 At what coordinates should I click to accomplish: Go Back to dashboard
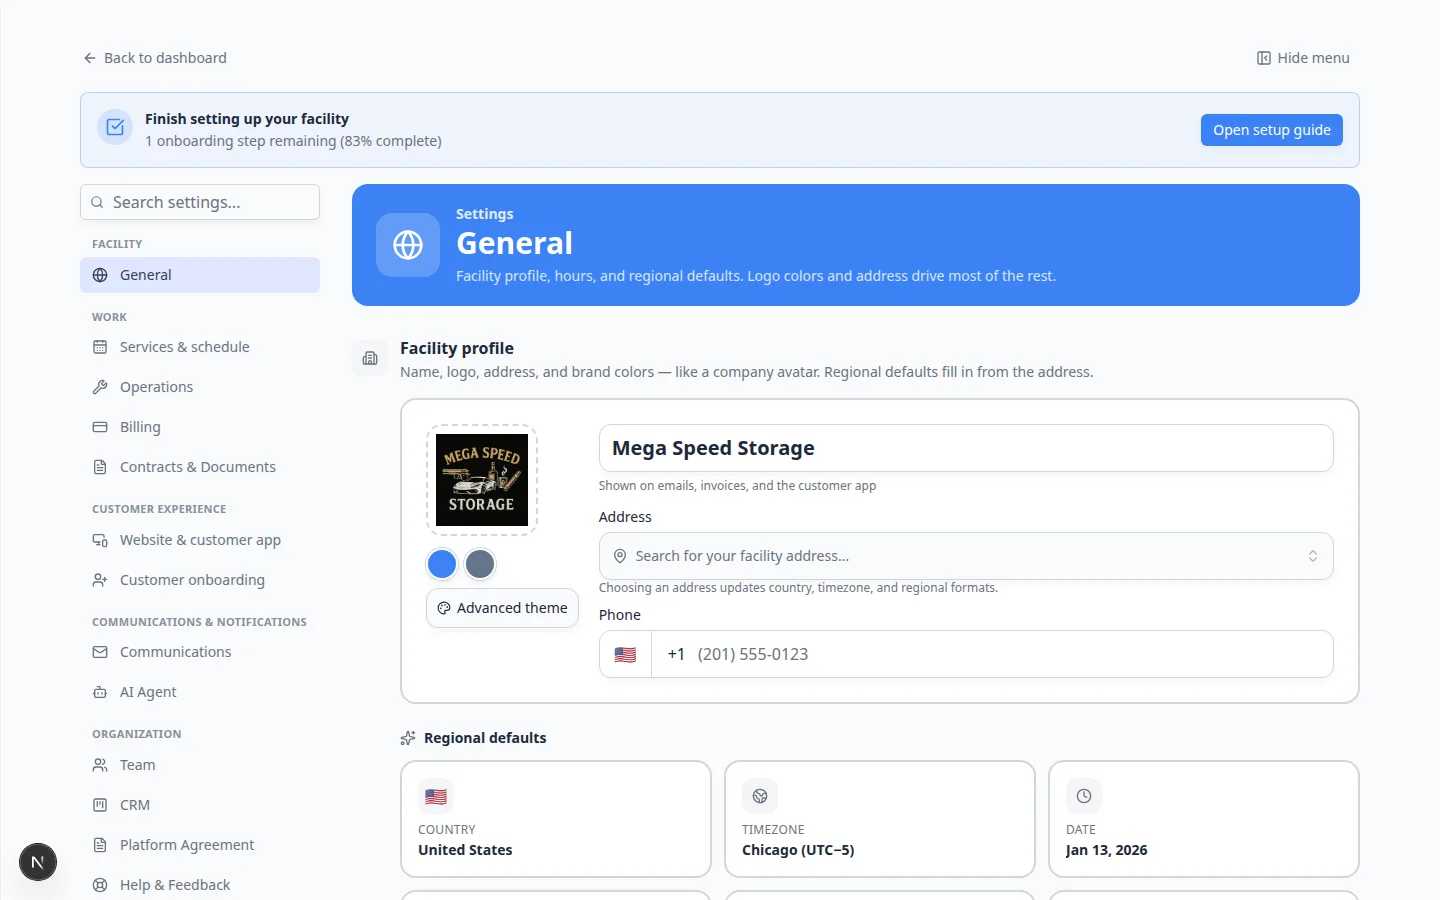pos(155,58)
